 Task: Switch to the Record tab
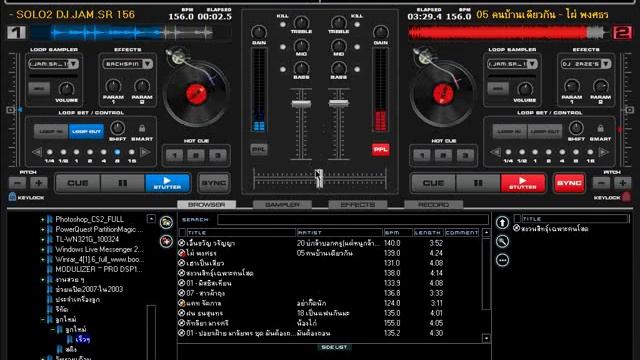[x=433, y=204]
